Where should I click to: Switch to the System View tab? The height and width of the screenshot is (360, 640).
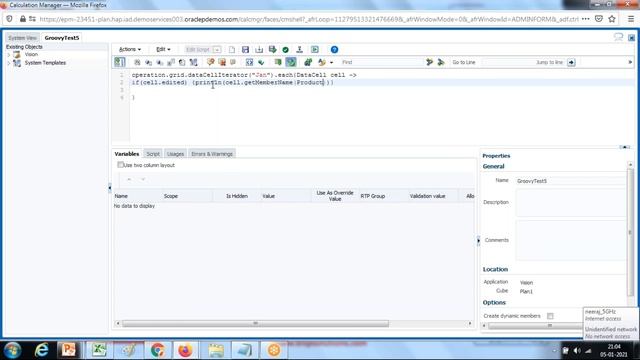(22, 38)
